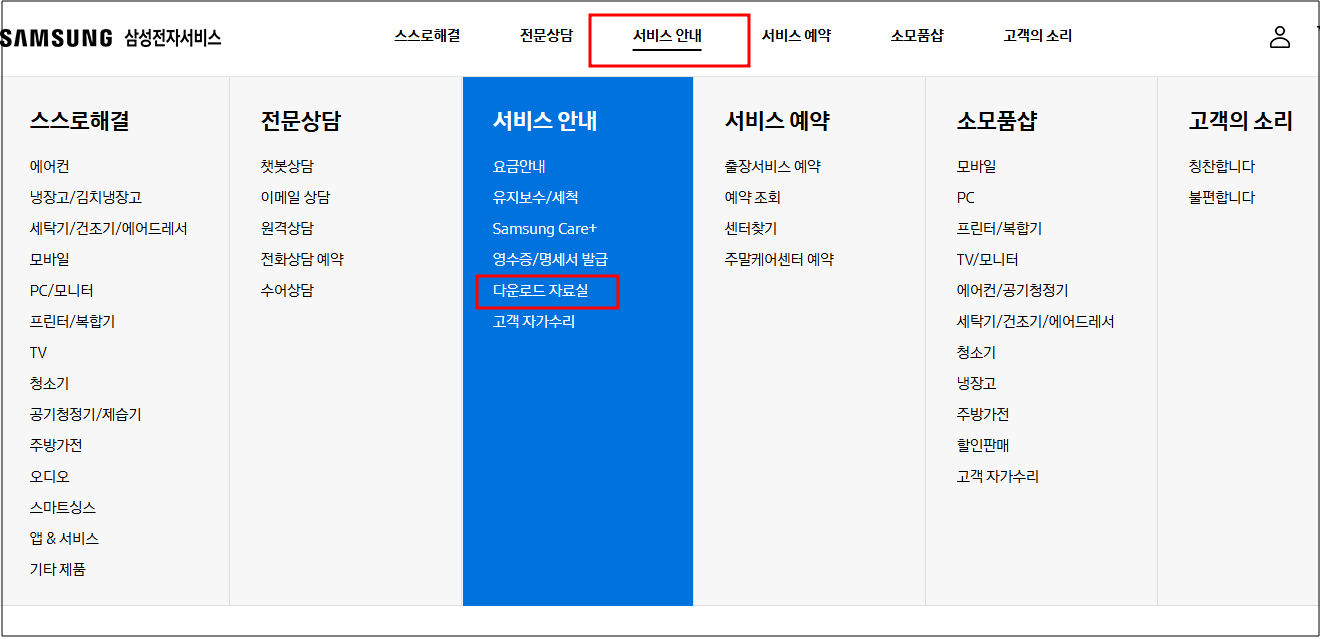Open the PC/모니터 link
The image size is (1320, 639).
click(x=62, y=291)
